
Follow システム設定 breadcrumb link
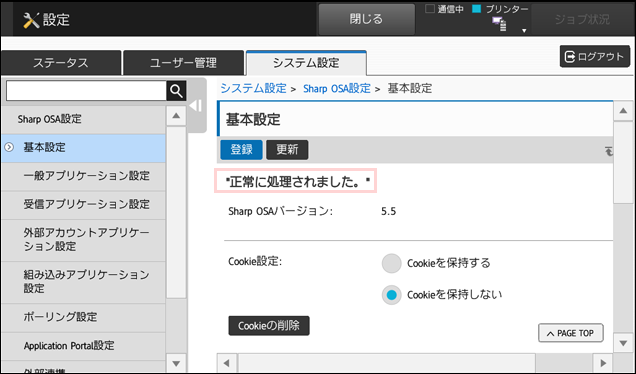(x=254, y=88)
